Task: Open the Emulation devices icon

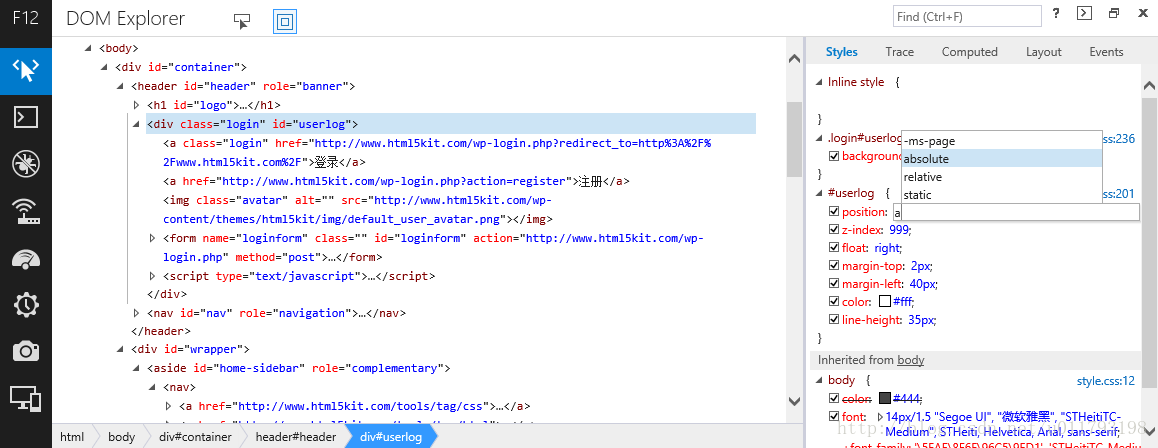Action: click(x=26, y=398)
